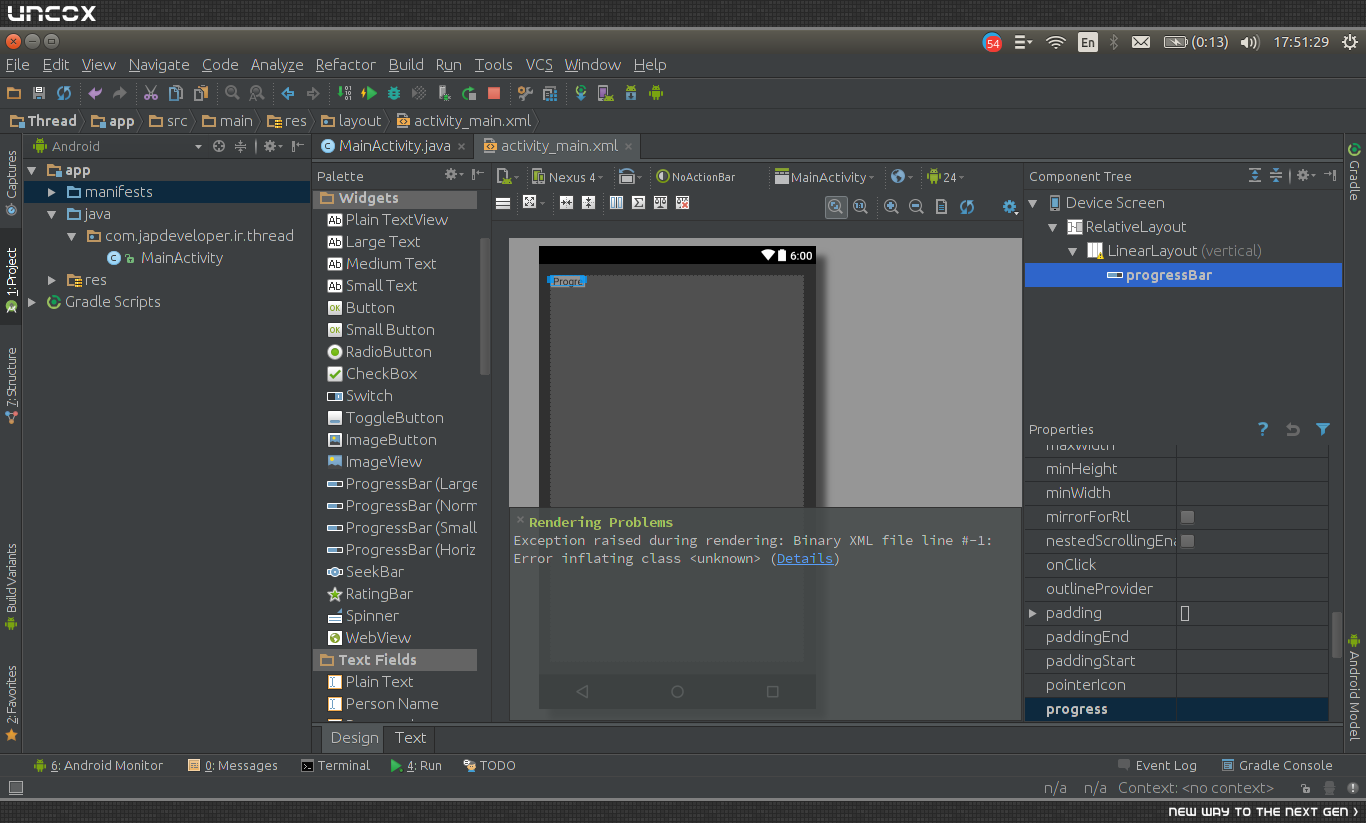Open the system volume indicator

click(1249, 42)
